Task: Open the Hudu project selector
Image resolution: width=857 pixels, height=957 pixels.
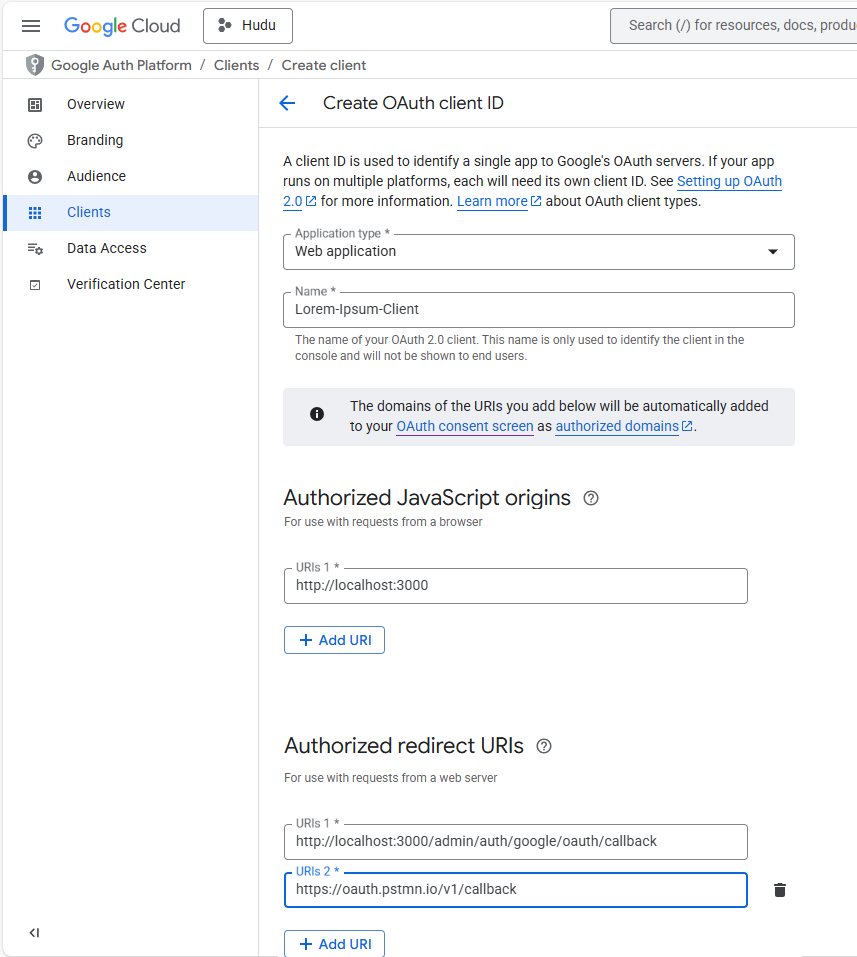Action: tap(247, 26)
